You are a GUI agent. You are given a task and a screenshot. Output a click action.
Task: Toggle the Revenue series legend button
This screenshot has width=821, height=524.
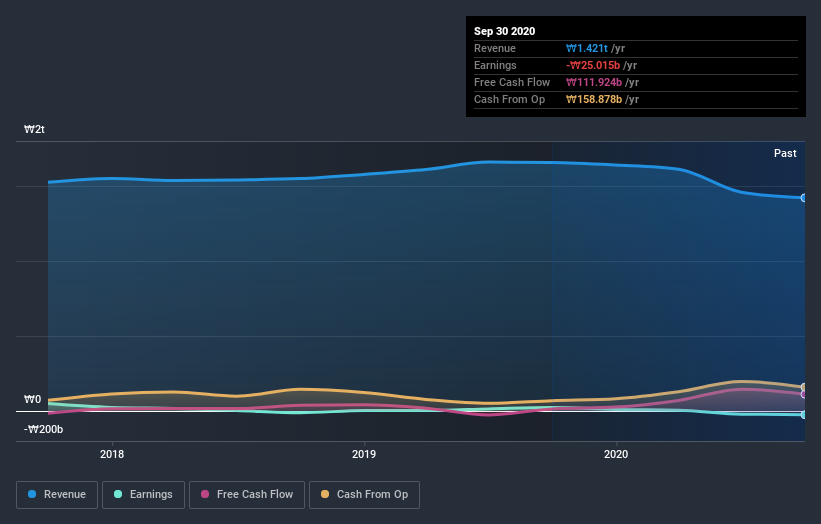[x=57, y=495]
